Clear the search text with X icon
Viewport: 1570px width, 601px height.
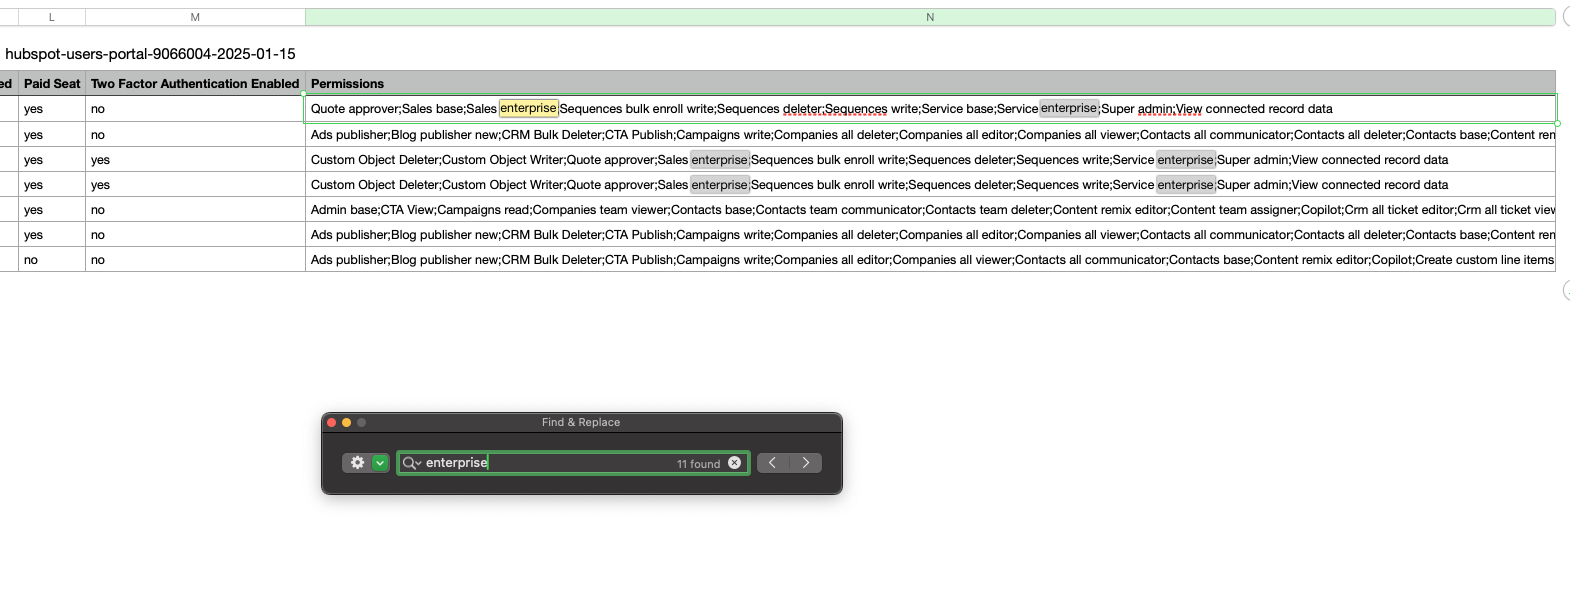point(735,463)
